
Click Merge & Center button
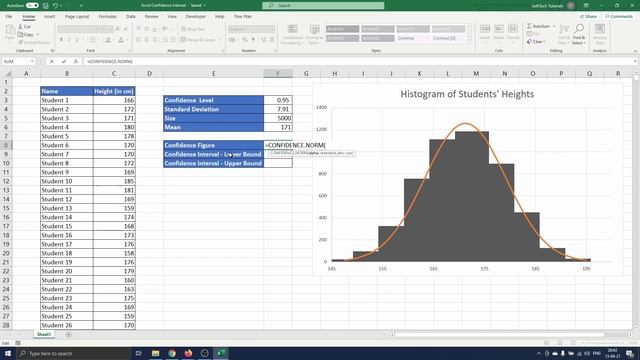tap(198, 40)
